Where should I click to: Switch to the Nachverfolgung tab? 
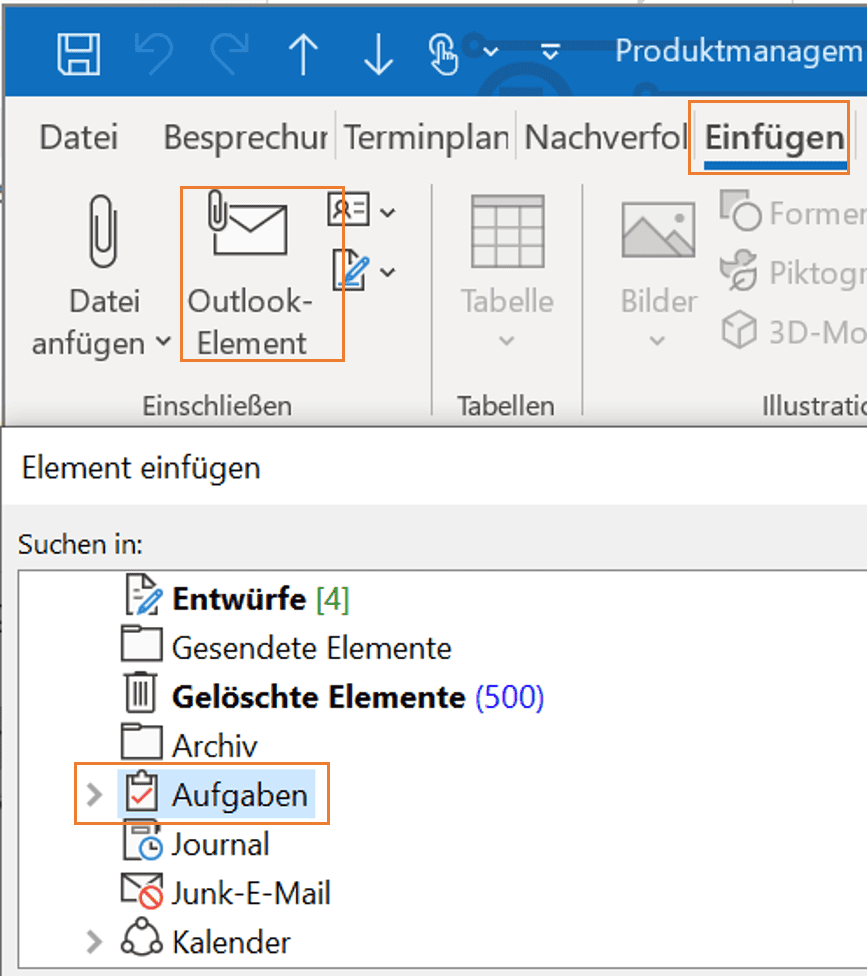click(x=606, y=137)
